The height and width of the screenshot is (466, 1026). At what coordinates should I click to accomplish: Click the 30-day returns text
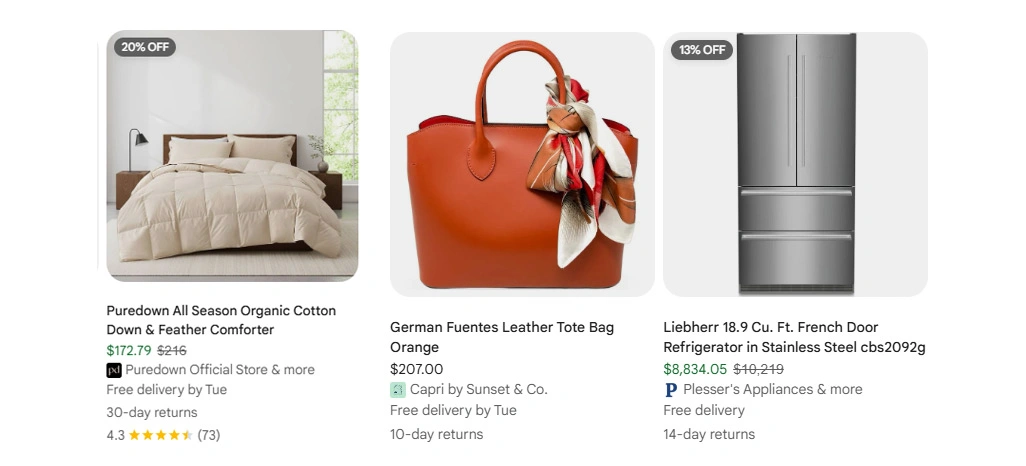(x=152, y=412)
